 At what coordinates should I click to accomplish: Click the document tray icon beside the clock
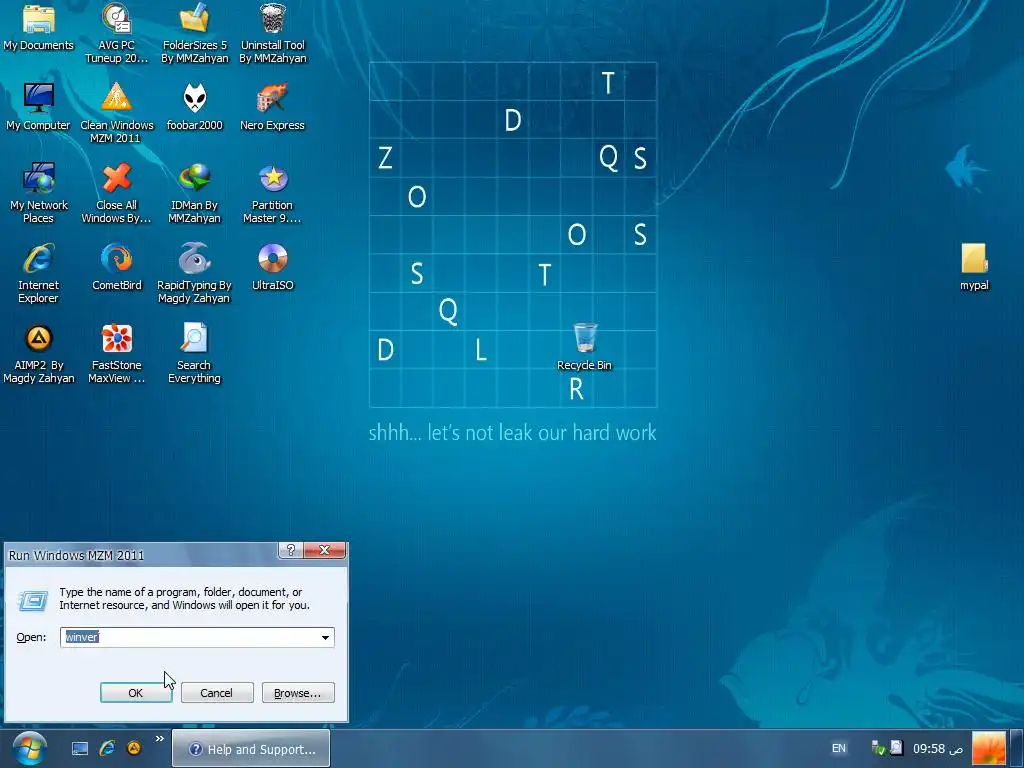[897, 748]
